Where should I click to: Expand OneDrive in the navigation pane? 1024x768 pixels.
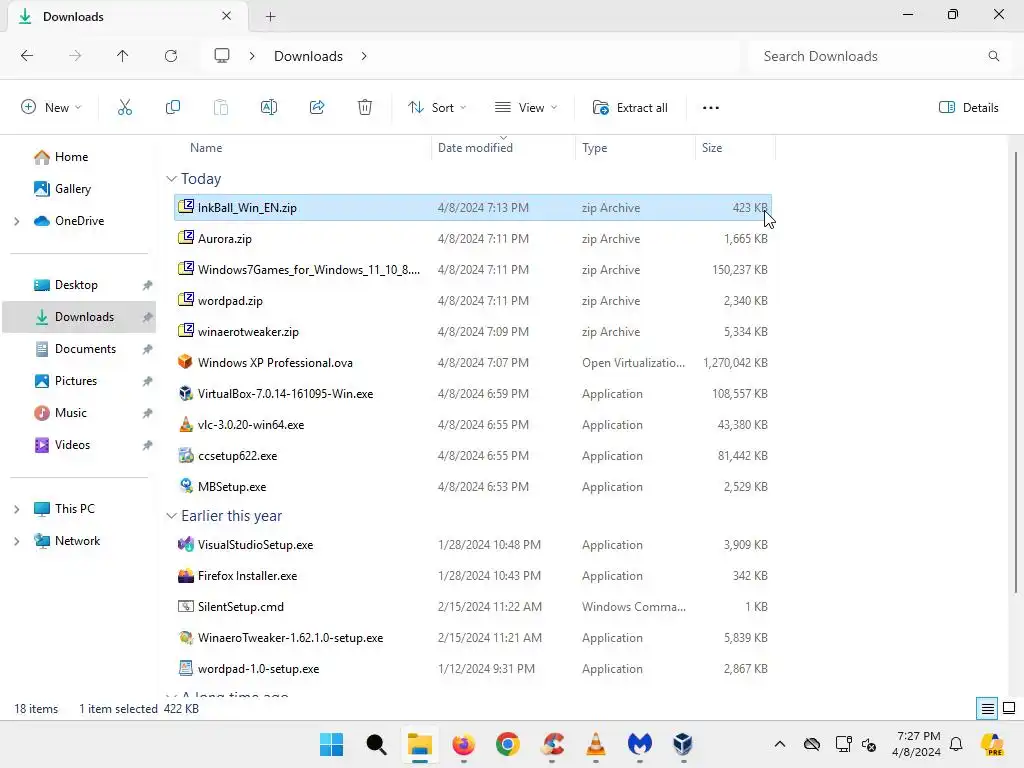(16, 221)
